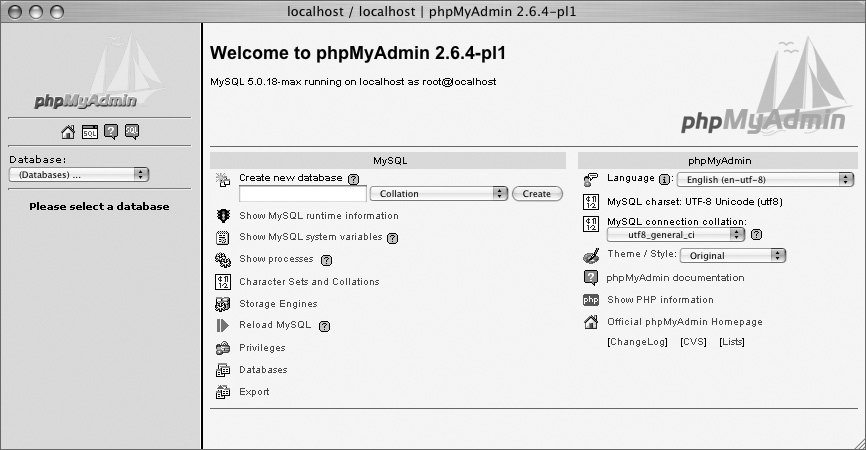Open Show MySQL runtime information link
Image resolution: width=866 pixels, height=450 pixels.
click(x=319, y=216)
